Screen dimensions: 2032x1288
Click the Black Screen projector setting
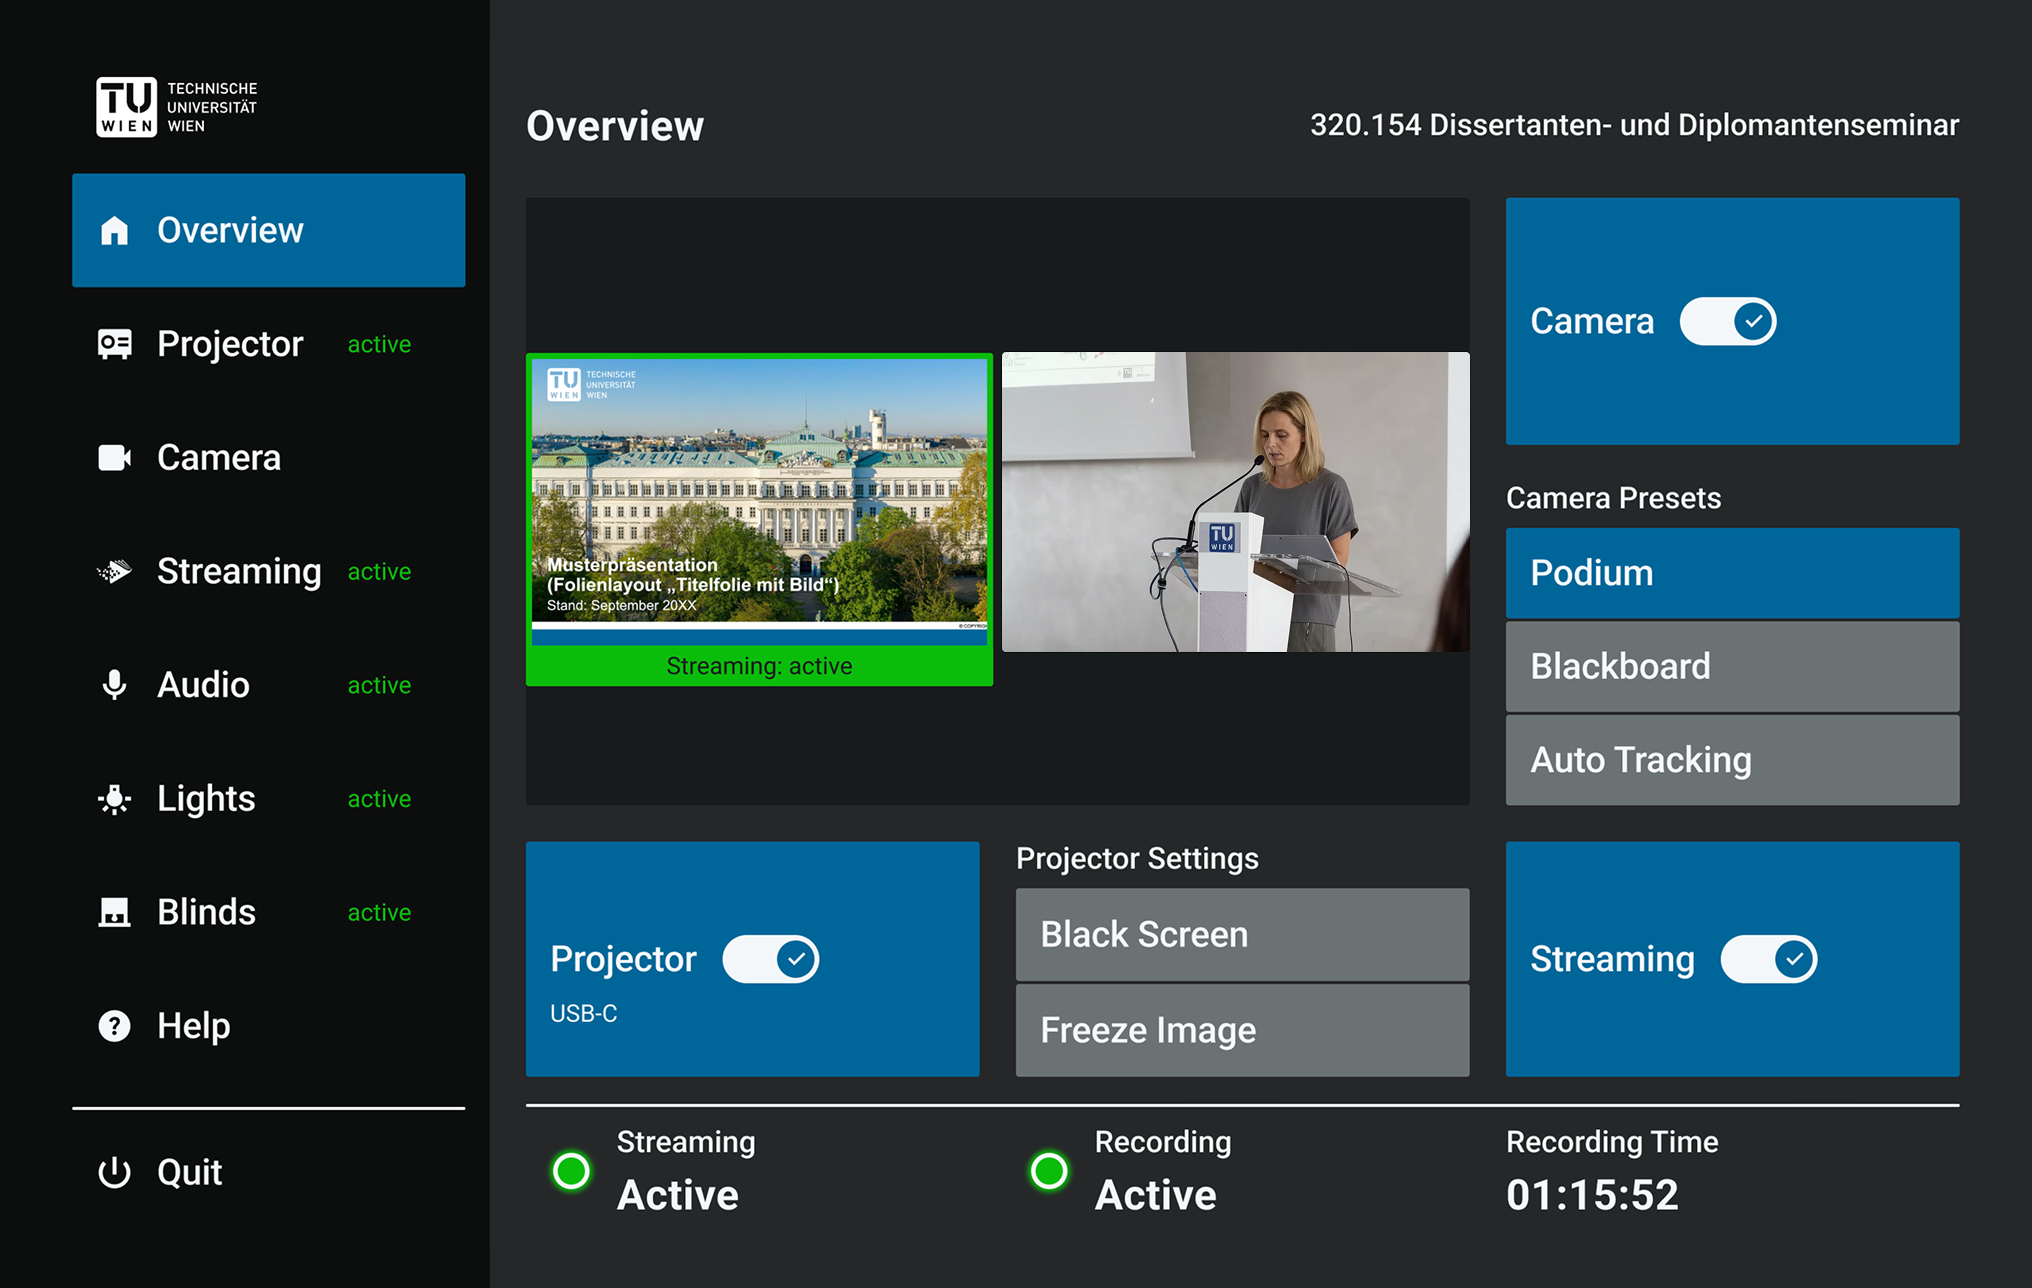[1242, 934]
